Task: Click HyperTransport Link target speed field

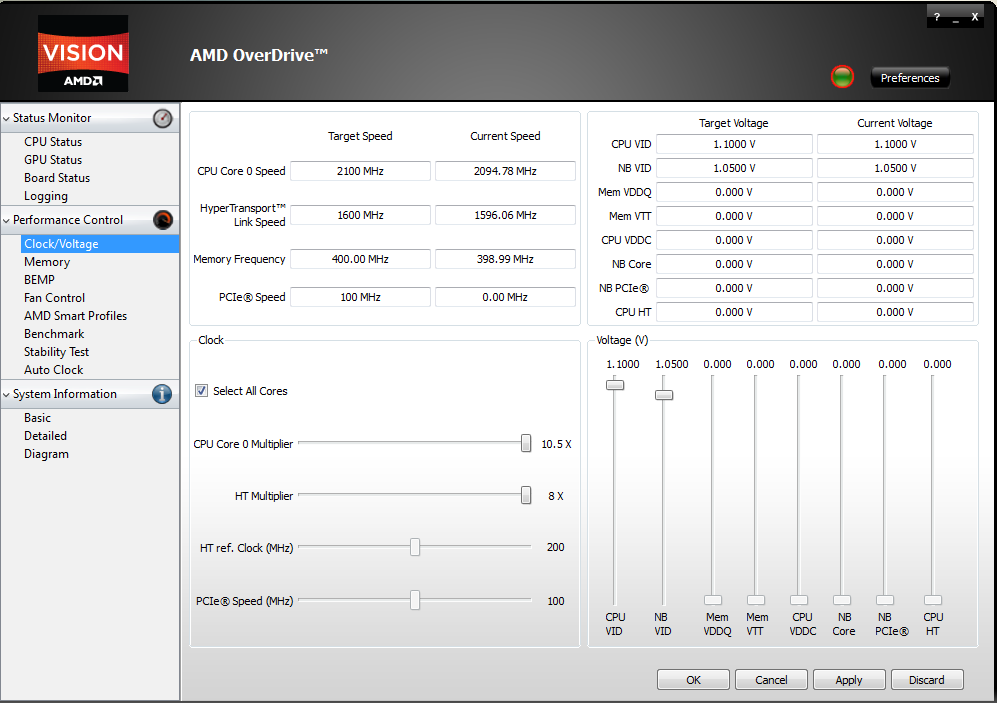Action: [361, 215]
